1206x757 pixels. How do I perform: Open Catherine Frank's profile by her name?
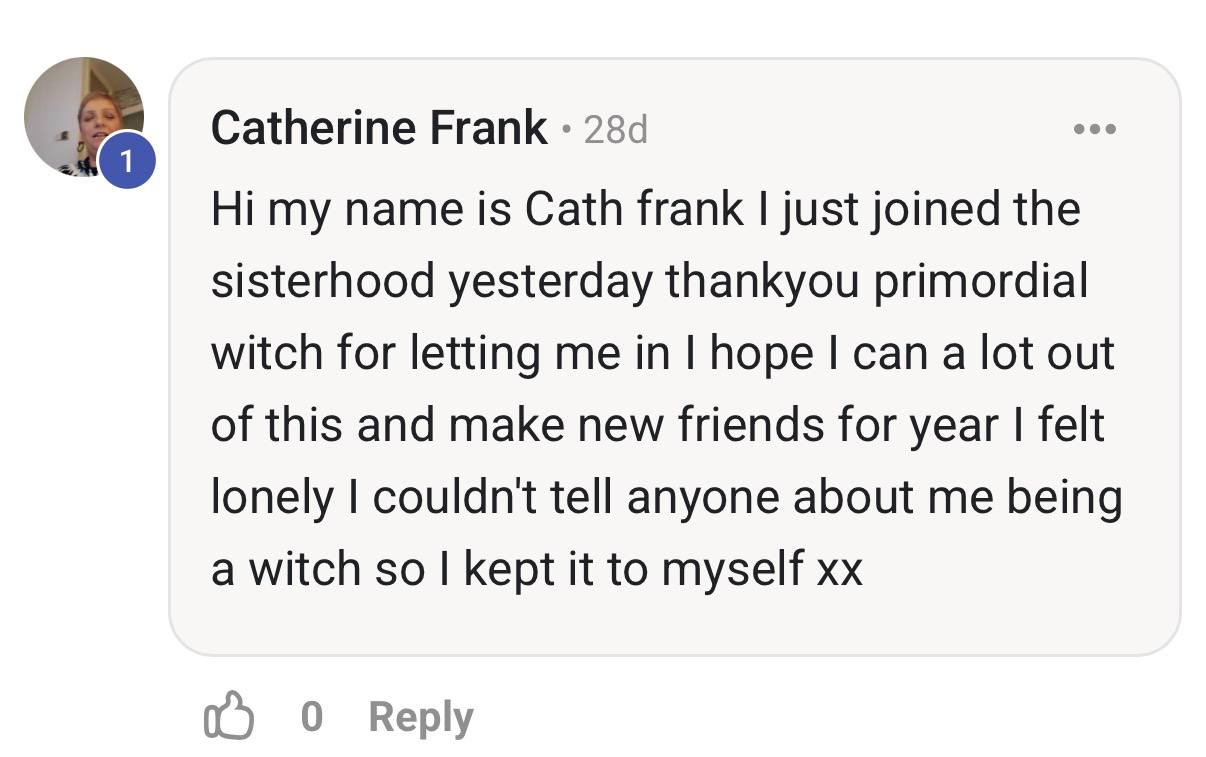click(377, 127)
